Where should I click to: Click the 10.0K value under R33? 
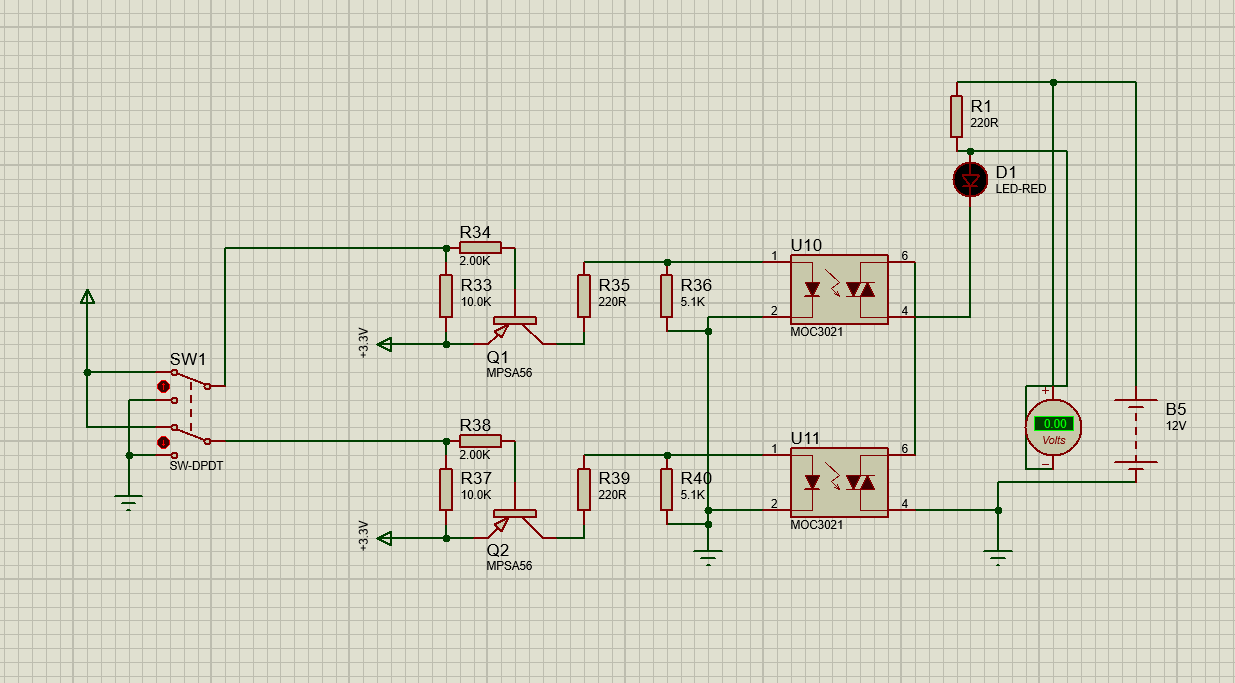[475, 301]
